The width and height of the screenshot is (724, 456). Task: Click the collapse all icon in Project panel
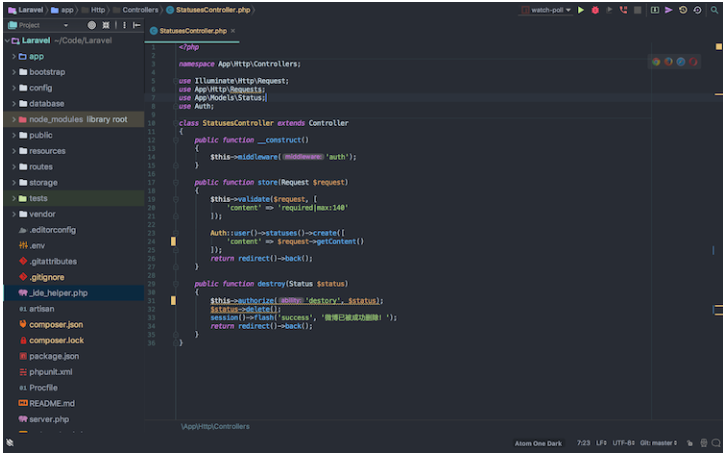pos(106,25)
